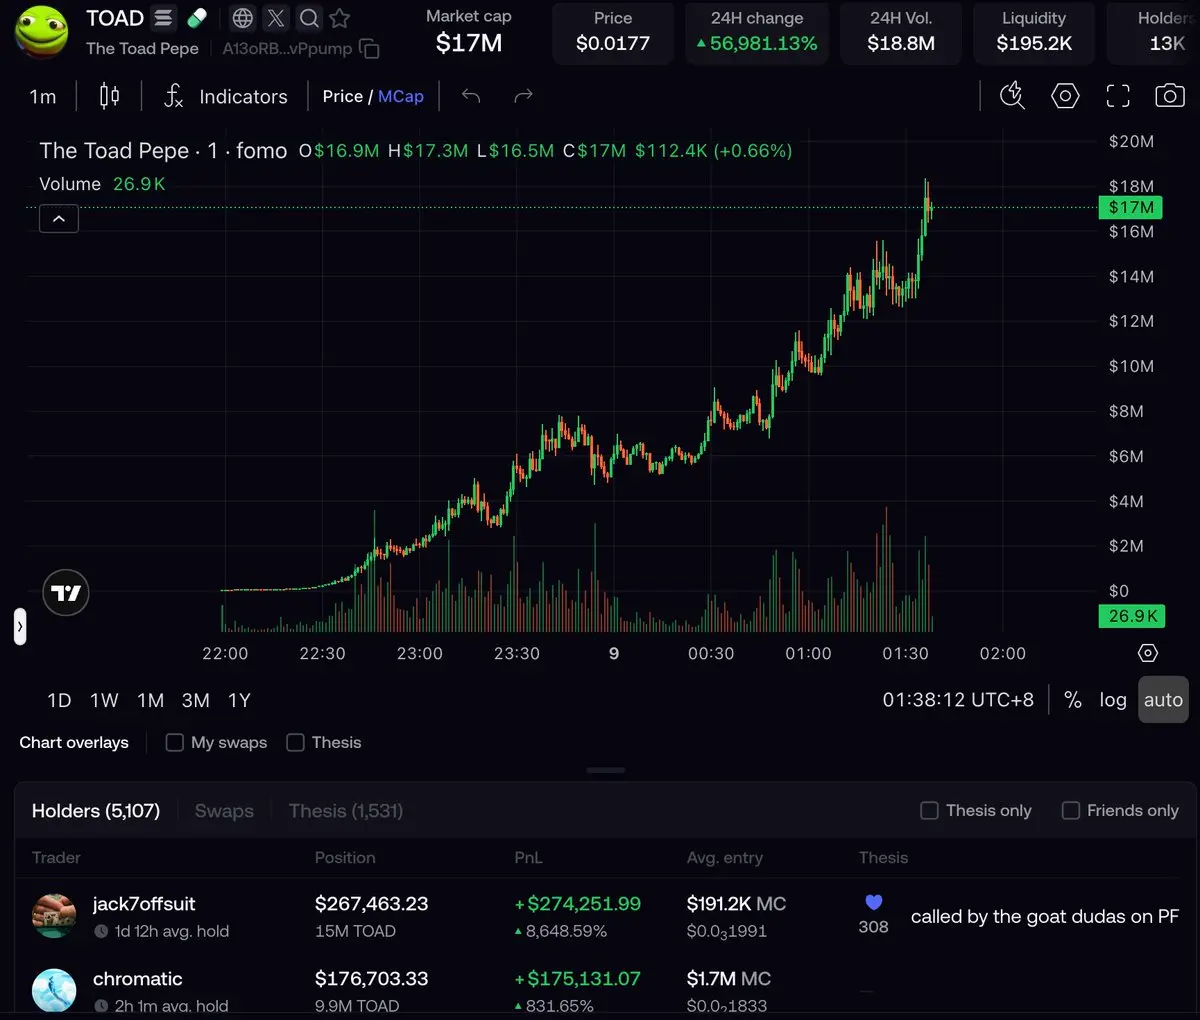Toggle percent scale
The height and width of the screenshot is (1020, 1200).
click(x=1073, y=700)
